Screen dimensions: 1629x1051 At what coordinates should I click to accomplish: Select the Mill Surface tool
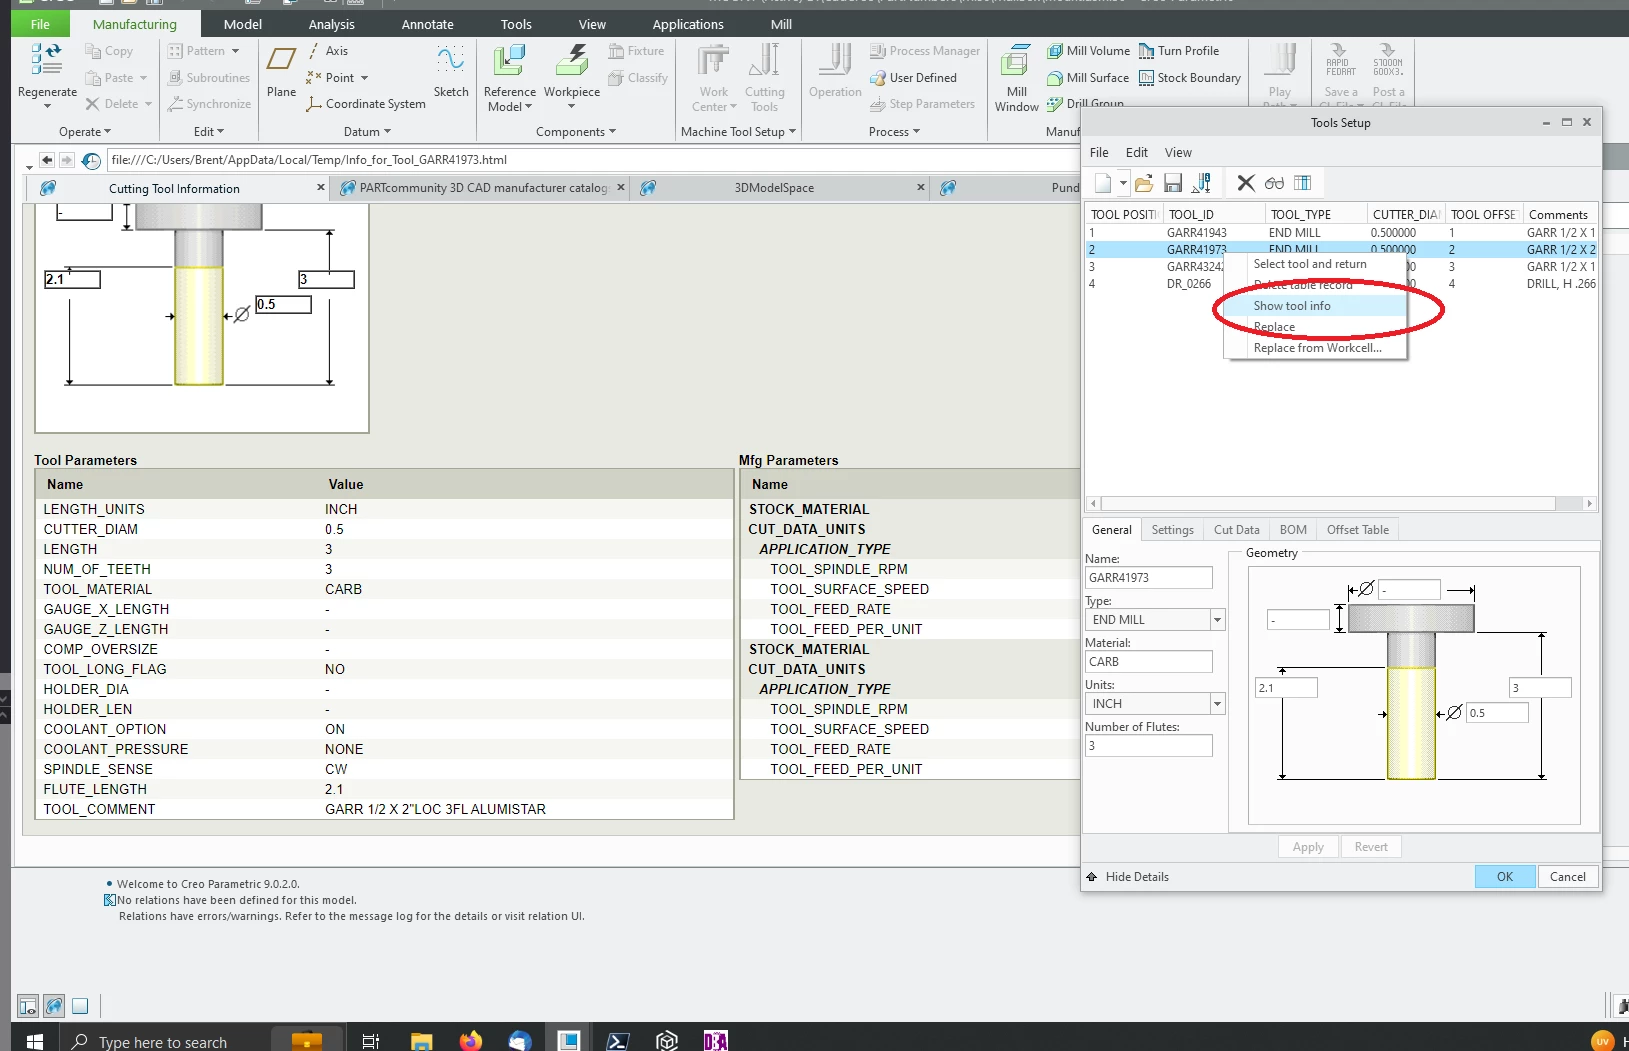point(1088,78)
